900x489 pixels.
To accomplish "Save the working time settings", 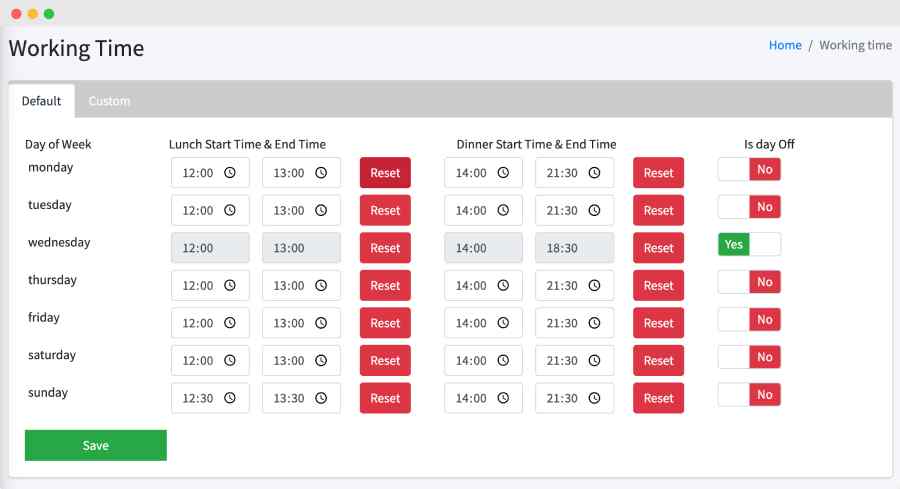I will click(96, 445).
